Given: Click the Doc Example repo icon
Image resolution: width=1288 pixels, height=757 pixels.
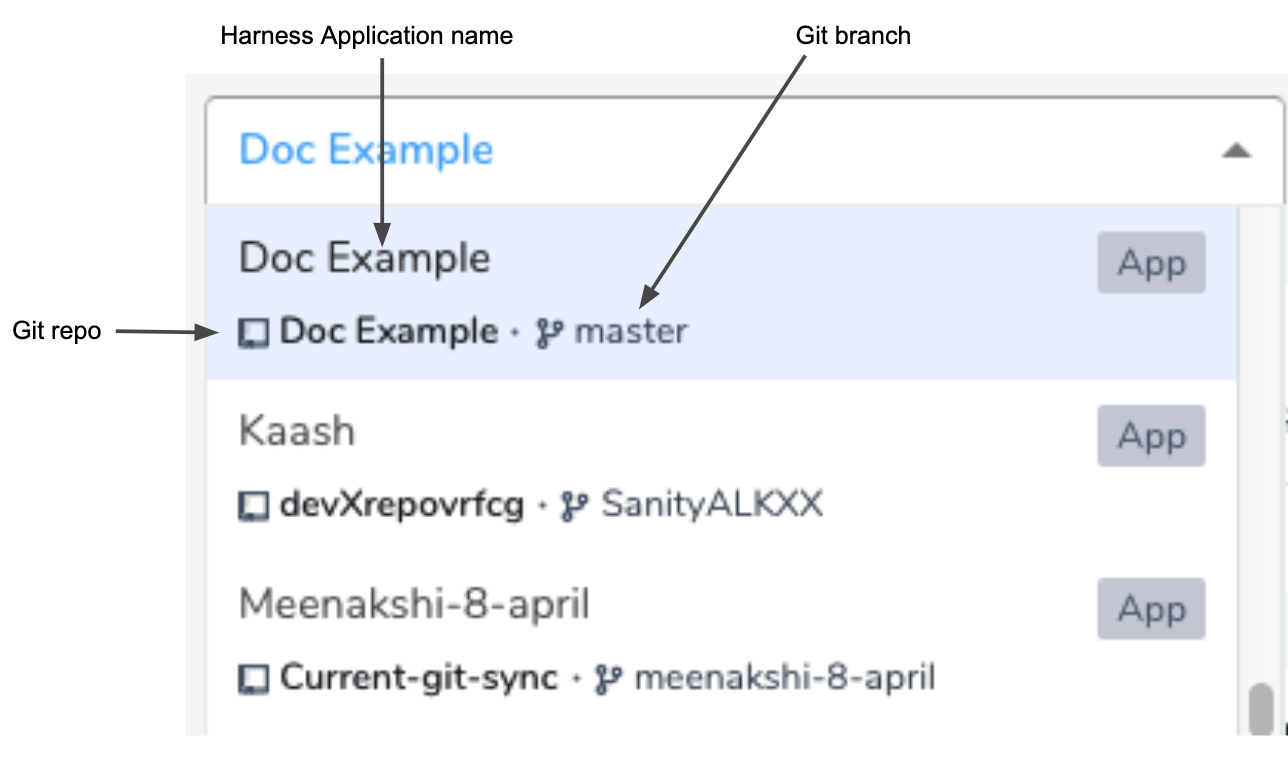Looking at the screenshot, I should (254, 333).
